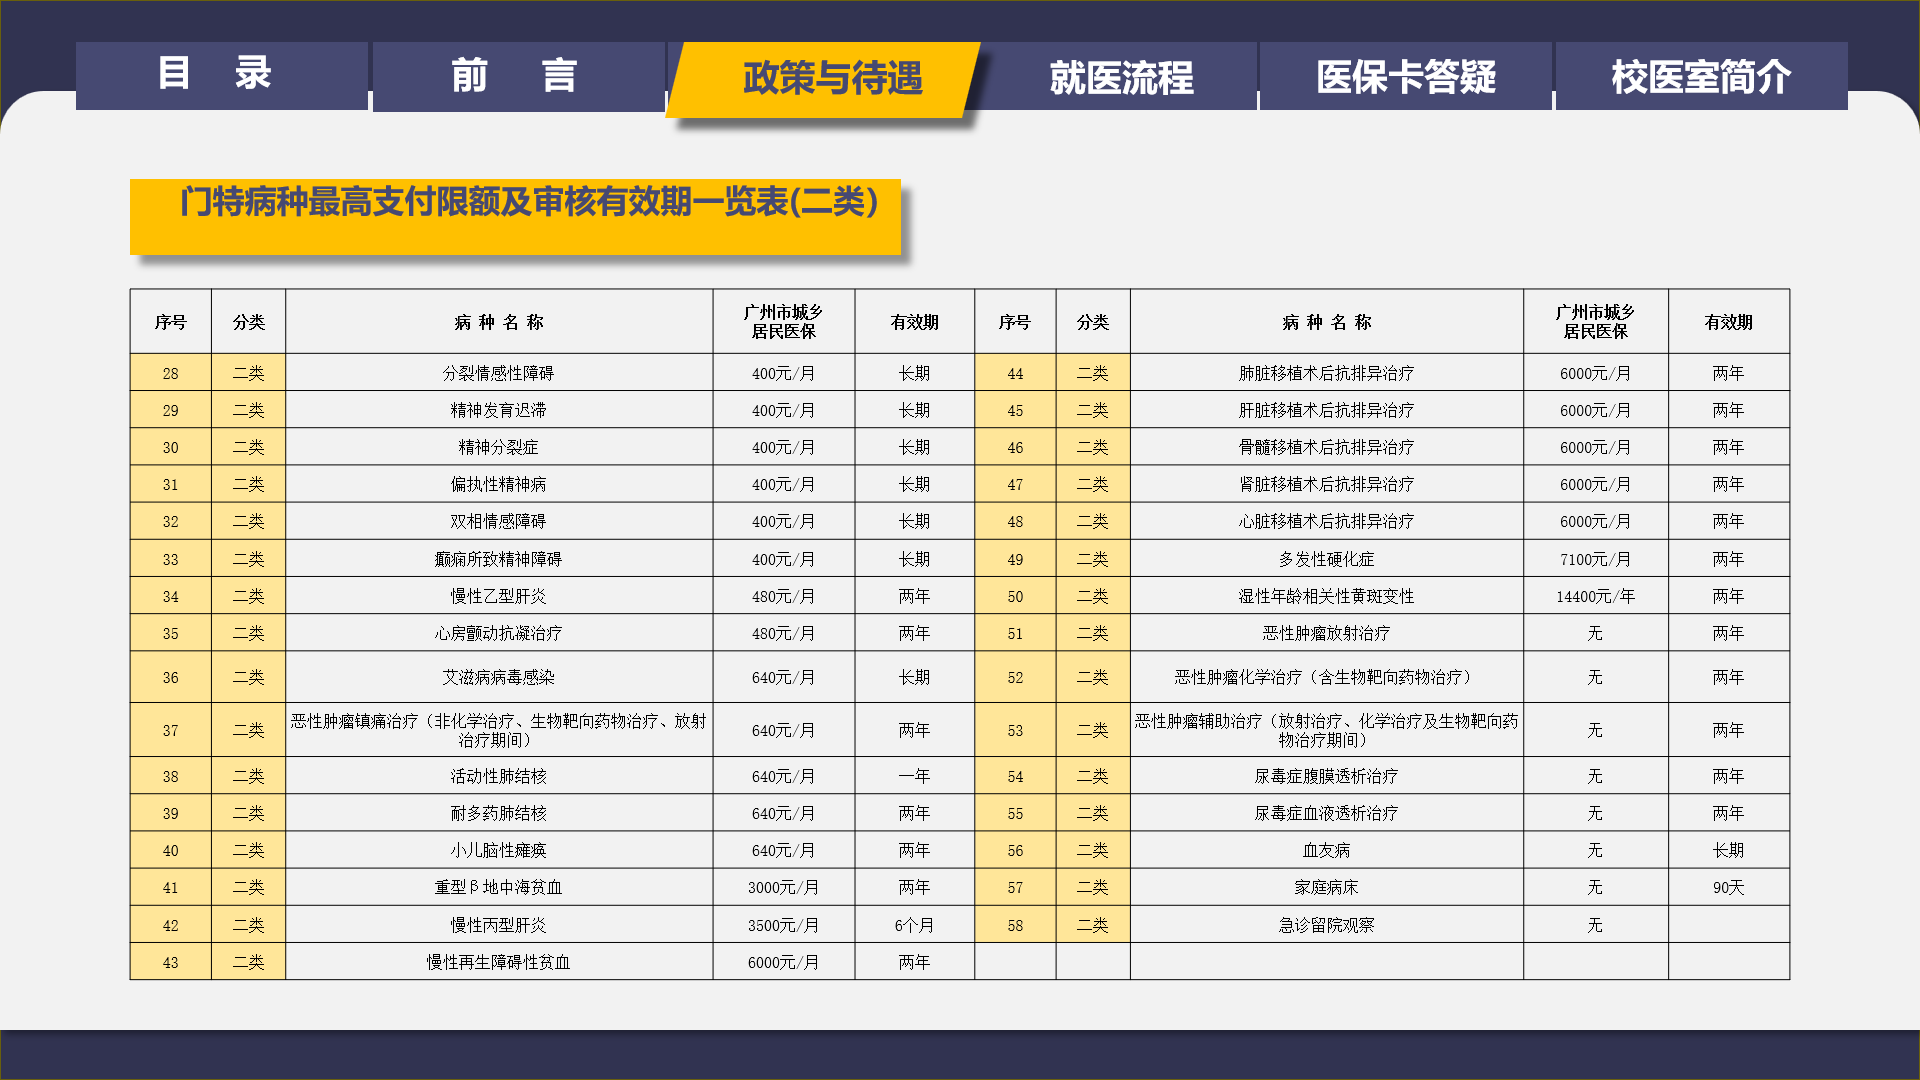Click the cell 恶性肿瘤辅助治疗
This screenshot has height=1080, width=1920.
[x=1327, y=730]
